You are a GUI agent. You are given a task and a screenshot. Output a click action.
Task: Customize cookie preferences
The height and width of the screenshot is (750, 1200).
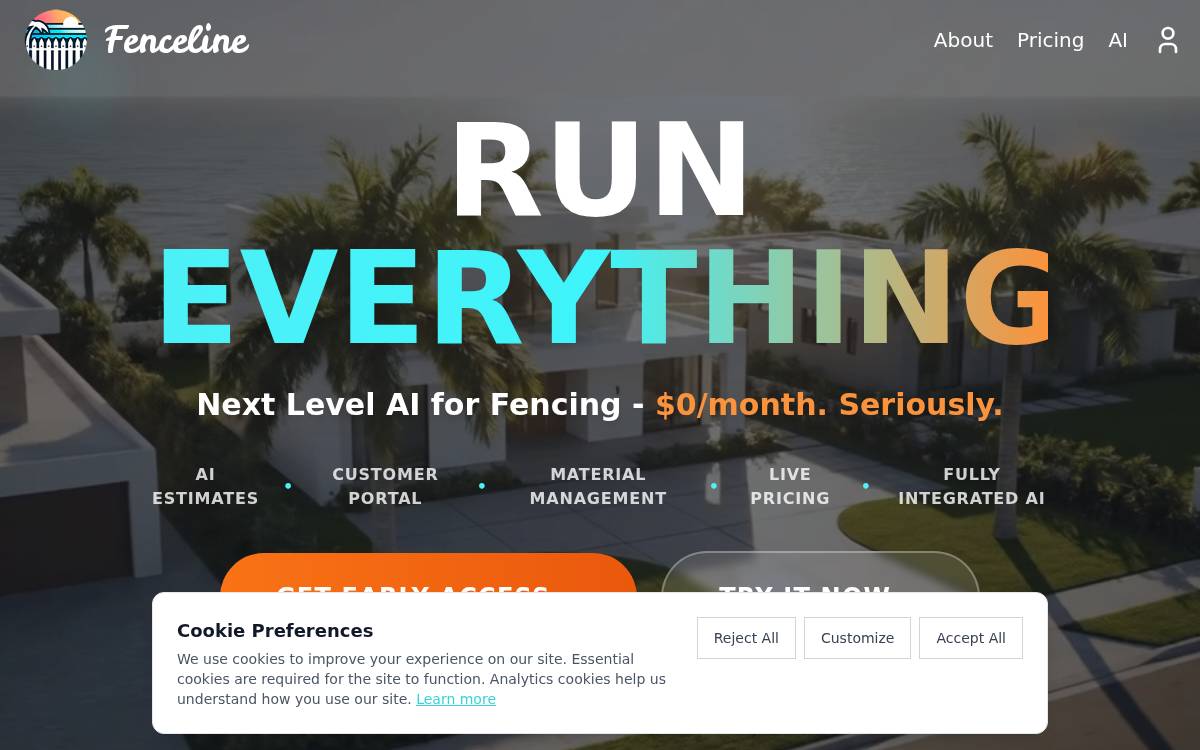point(857,638)
